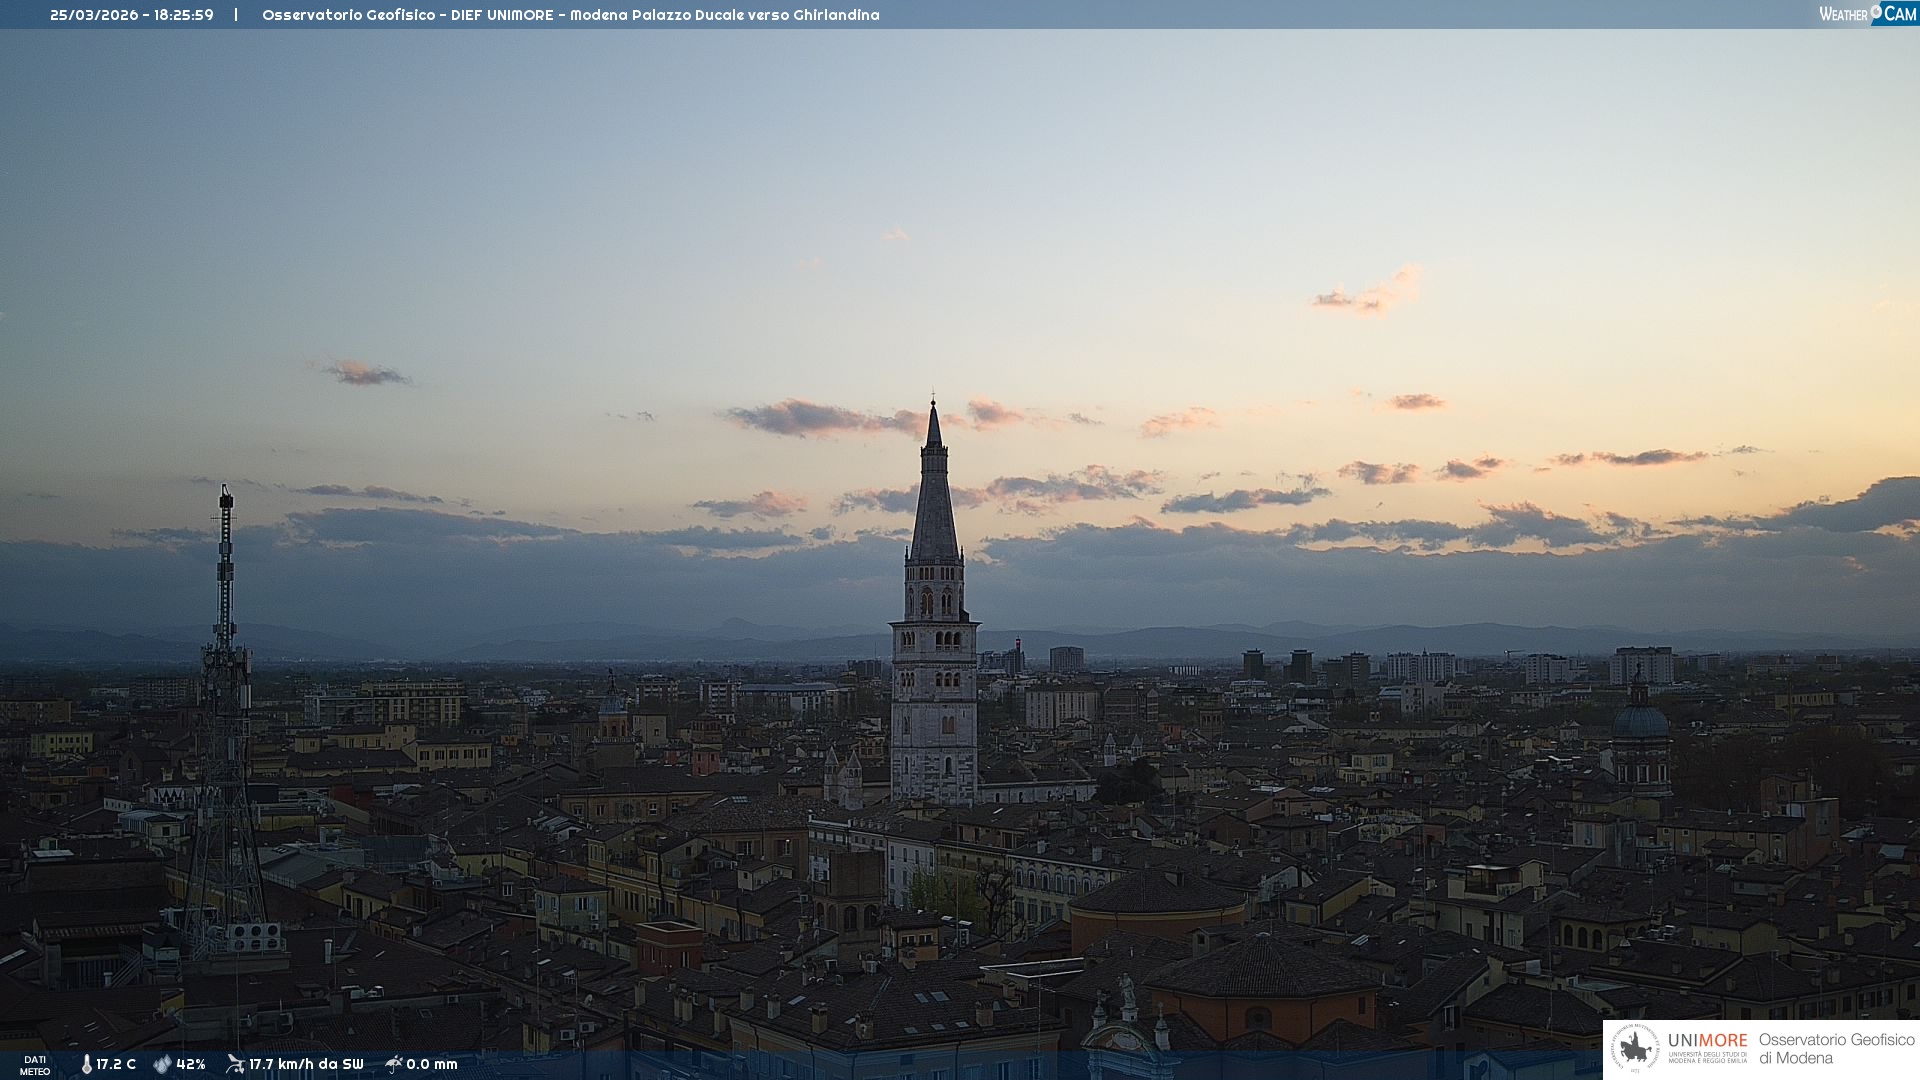Viewport: 1920px width, 1080px height.
Task: Click the thermometer temperature icon
Action: tap(86, 1065)
